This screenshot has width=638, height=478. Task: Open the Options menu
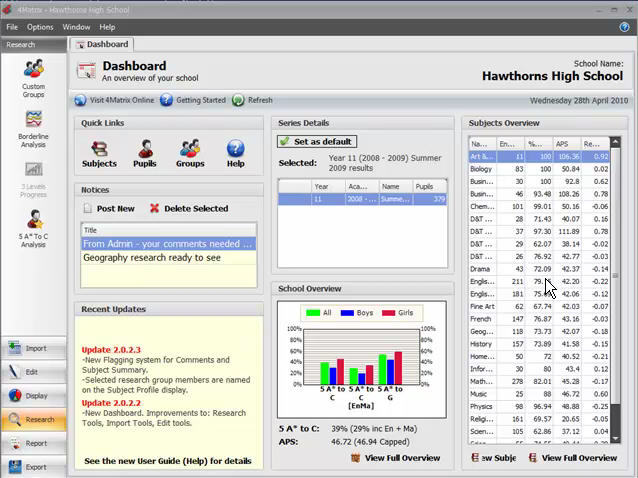pyautogui.click(x=40, y=27)
